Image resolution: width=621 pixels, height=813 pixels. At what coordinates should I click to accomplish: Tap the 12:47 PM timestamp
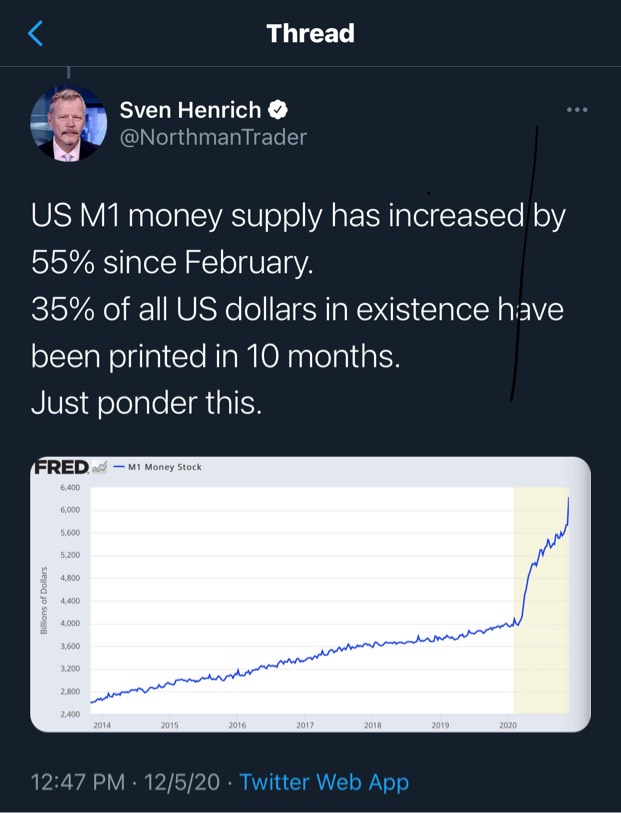pyautogui.click(x=78, y=782)
